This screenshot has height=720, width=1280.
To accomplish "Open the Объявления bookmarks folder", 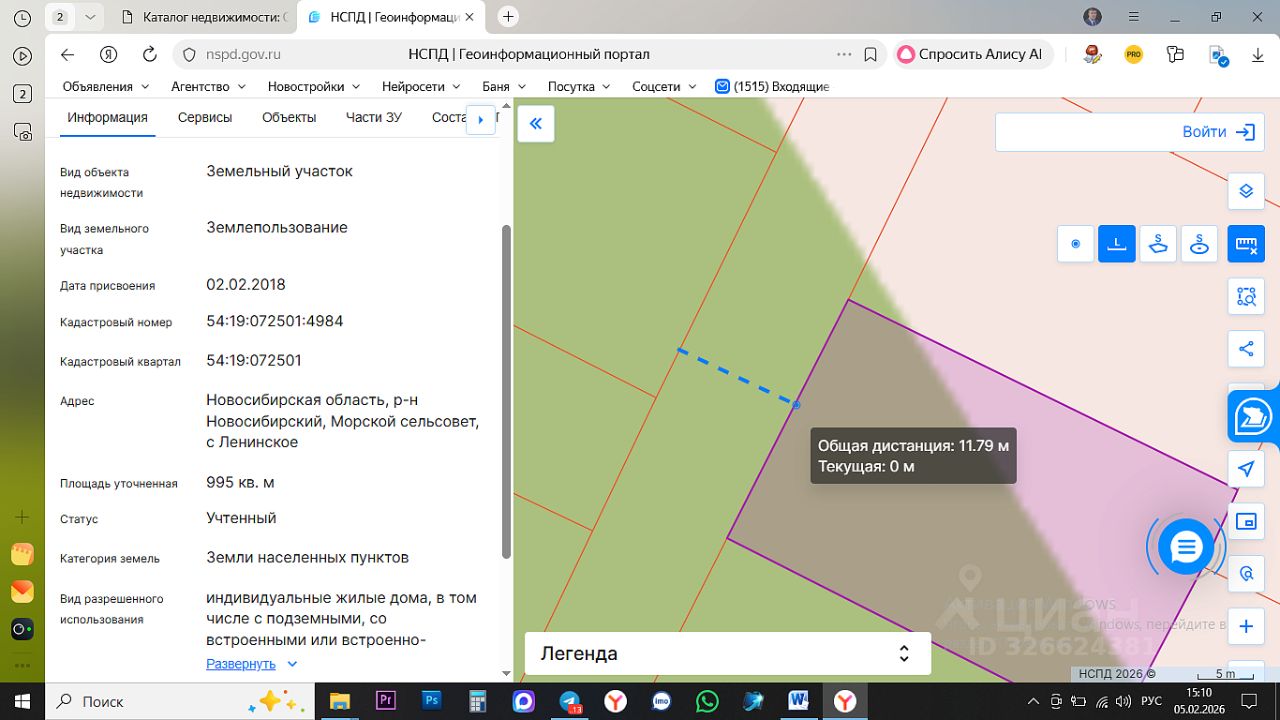I will pyautogui.click(x=106, y=87).
